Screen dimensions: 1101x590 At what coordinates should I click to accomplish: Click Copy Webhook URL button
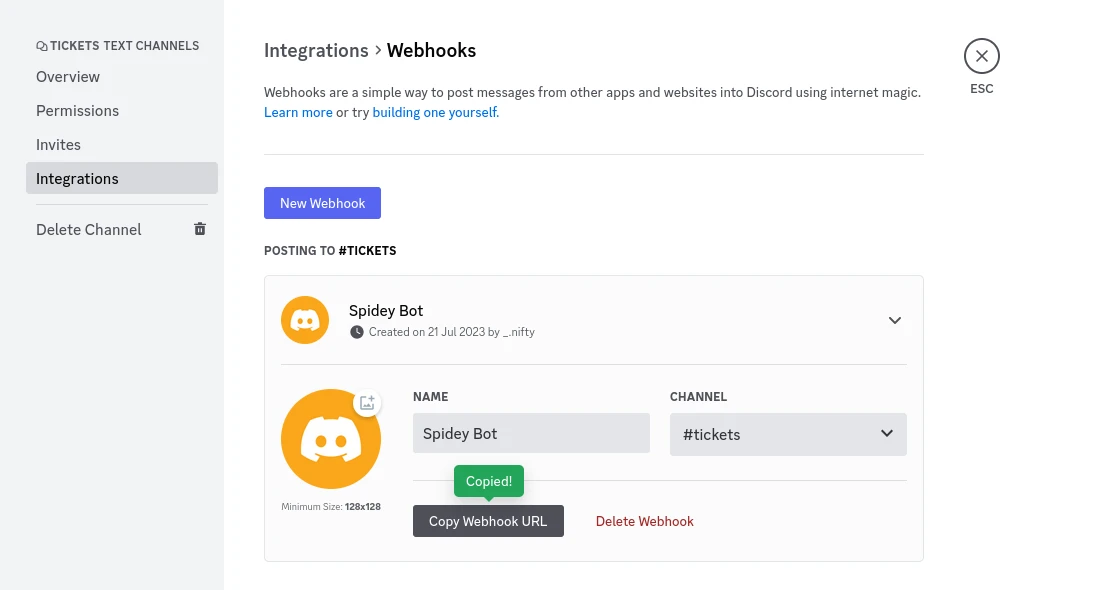(x=488, y=521)
